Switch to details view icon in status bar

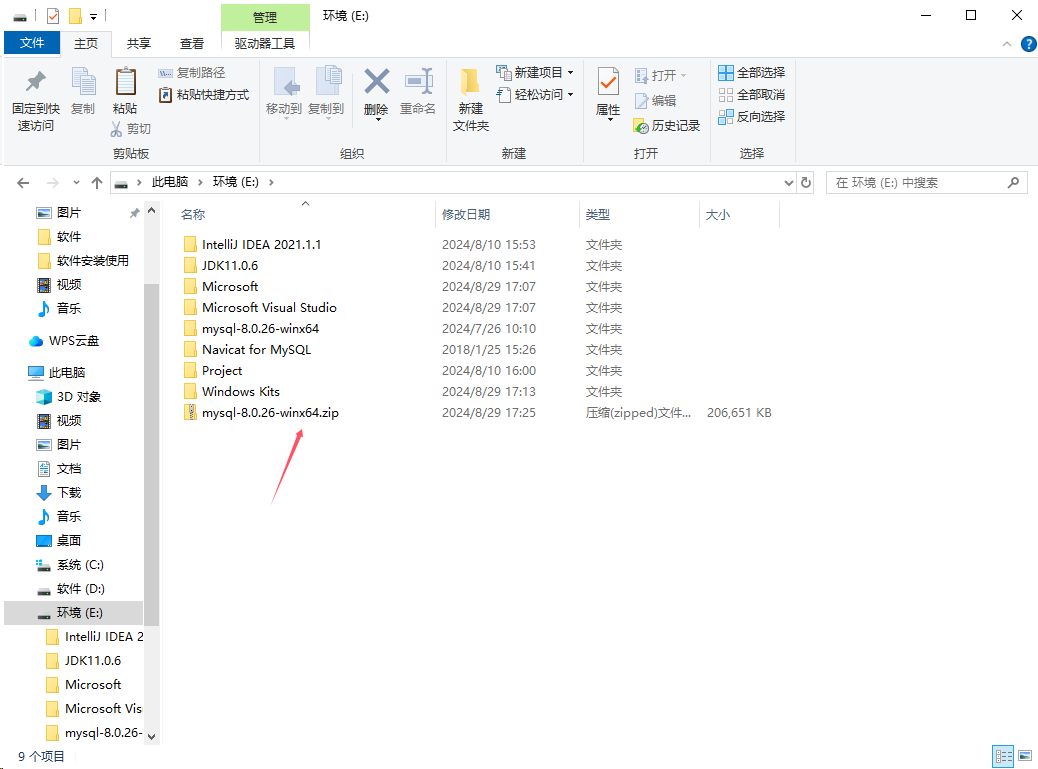point(1004,756)
